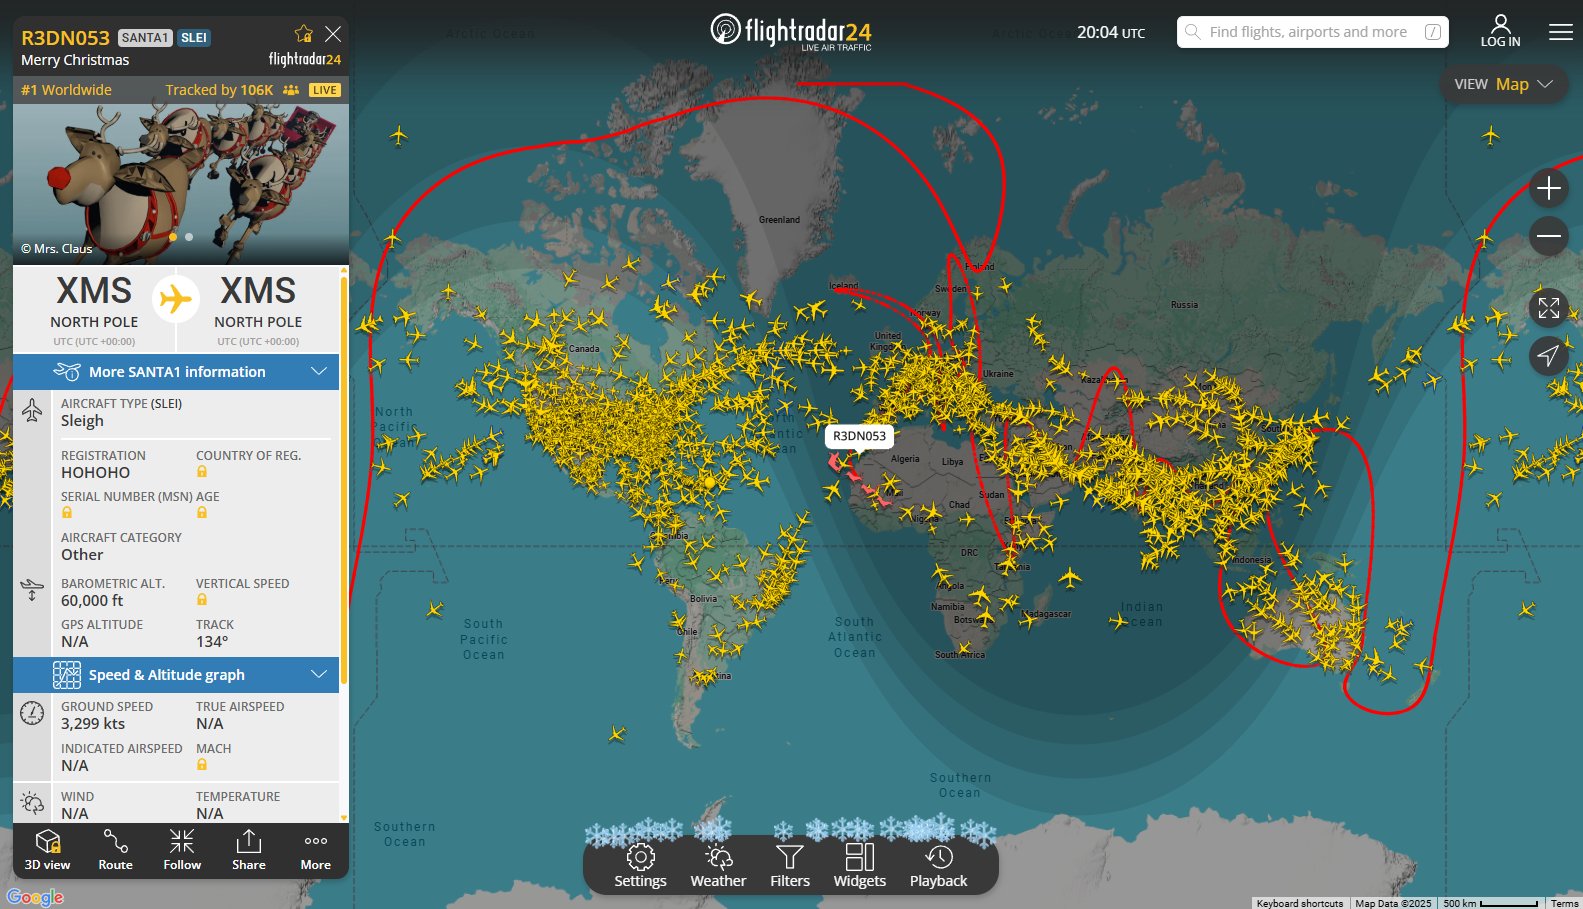Open map Settings in bottom toolbar

640,866
